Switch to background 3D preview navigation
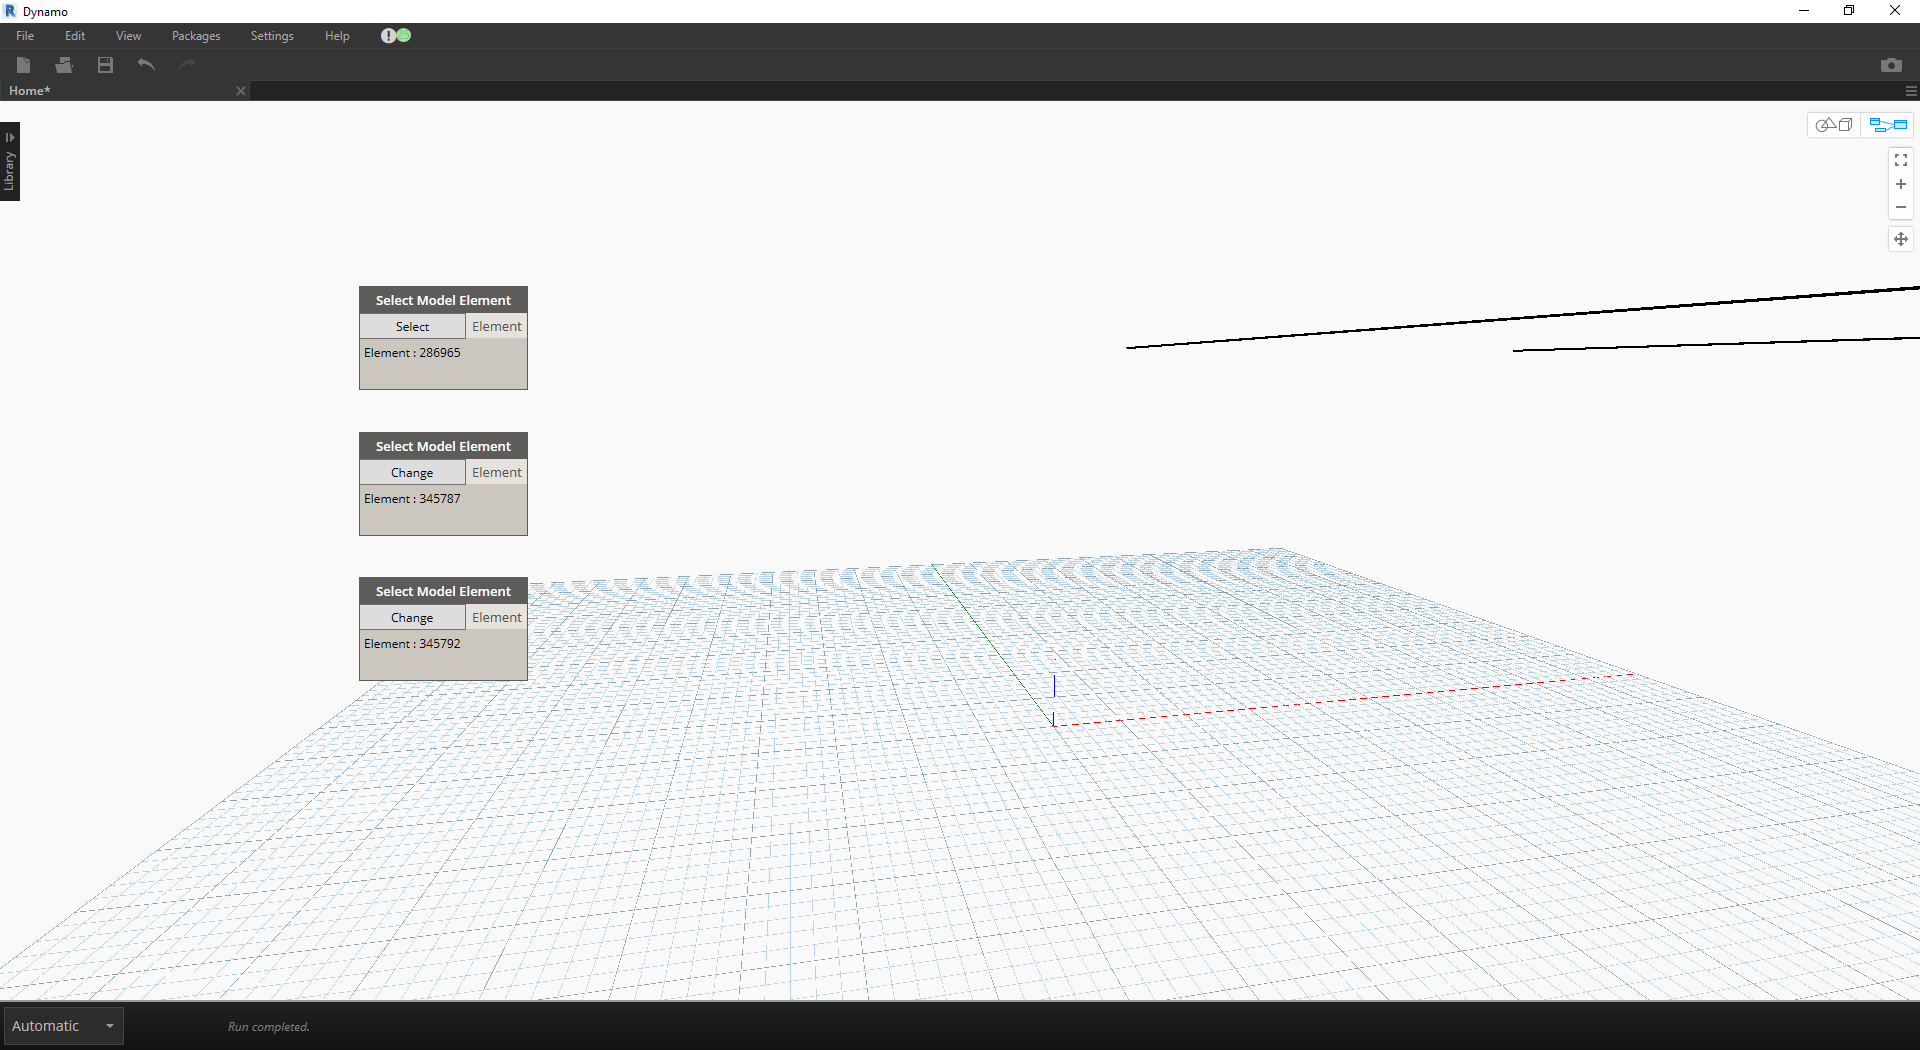1920x1050 pixels. 1834,125
